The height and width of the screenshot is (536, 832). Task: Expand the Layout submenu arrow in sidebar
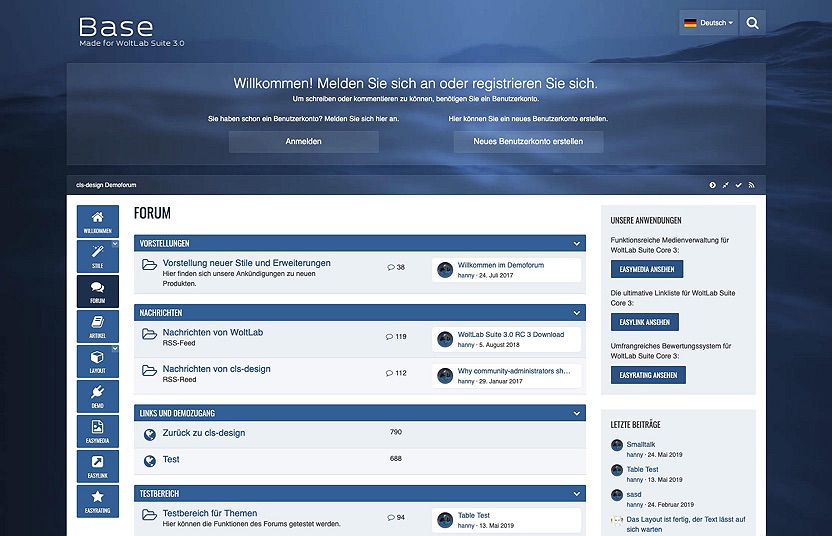click(x=114, y=348)
